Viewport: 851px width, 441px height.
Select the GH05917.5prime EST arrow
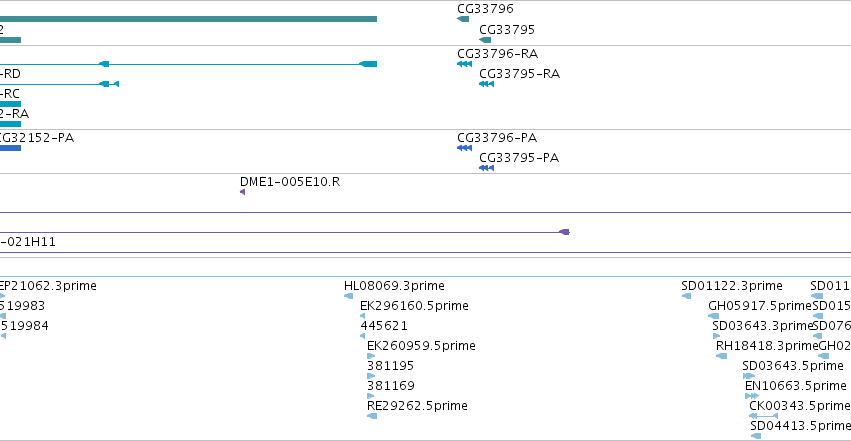click(x=714, y=316)
